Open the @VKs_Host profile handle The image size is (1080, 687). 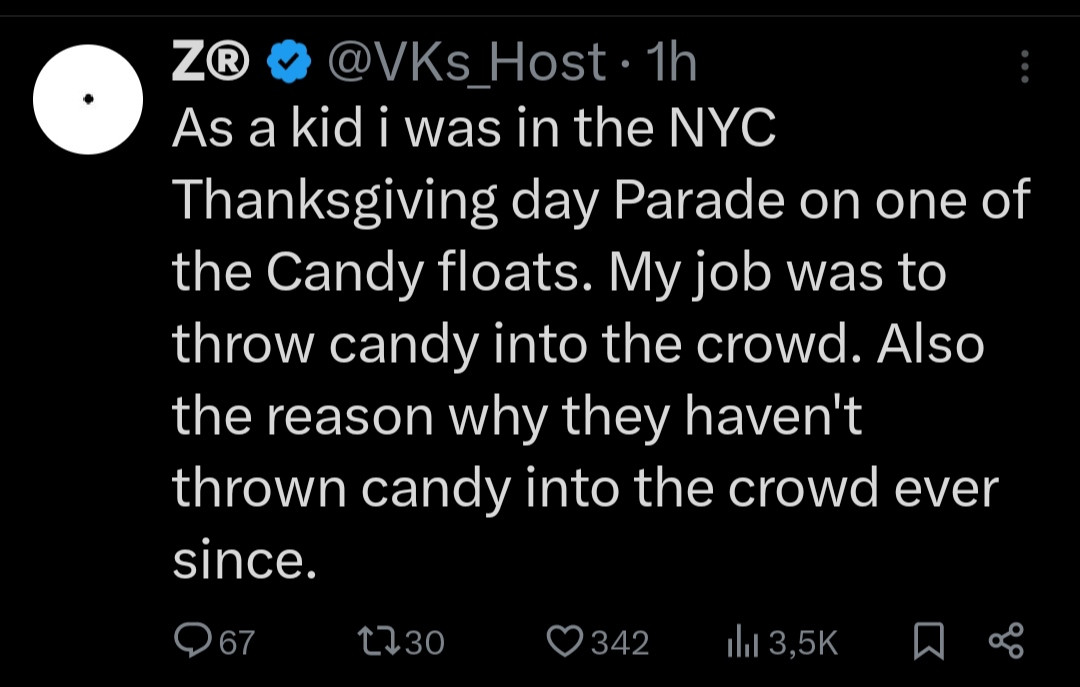point(466,63)
